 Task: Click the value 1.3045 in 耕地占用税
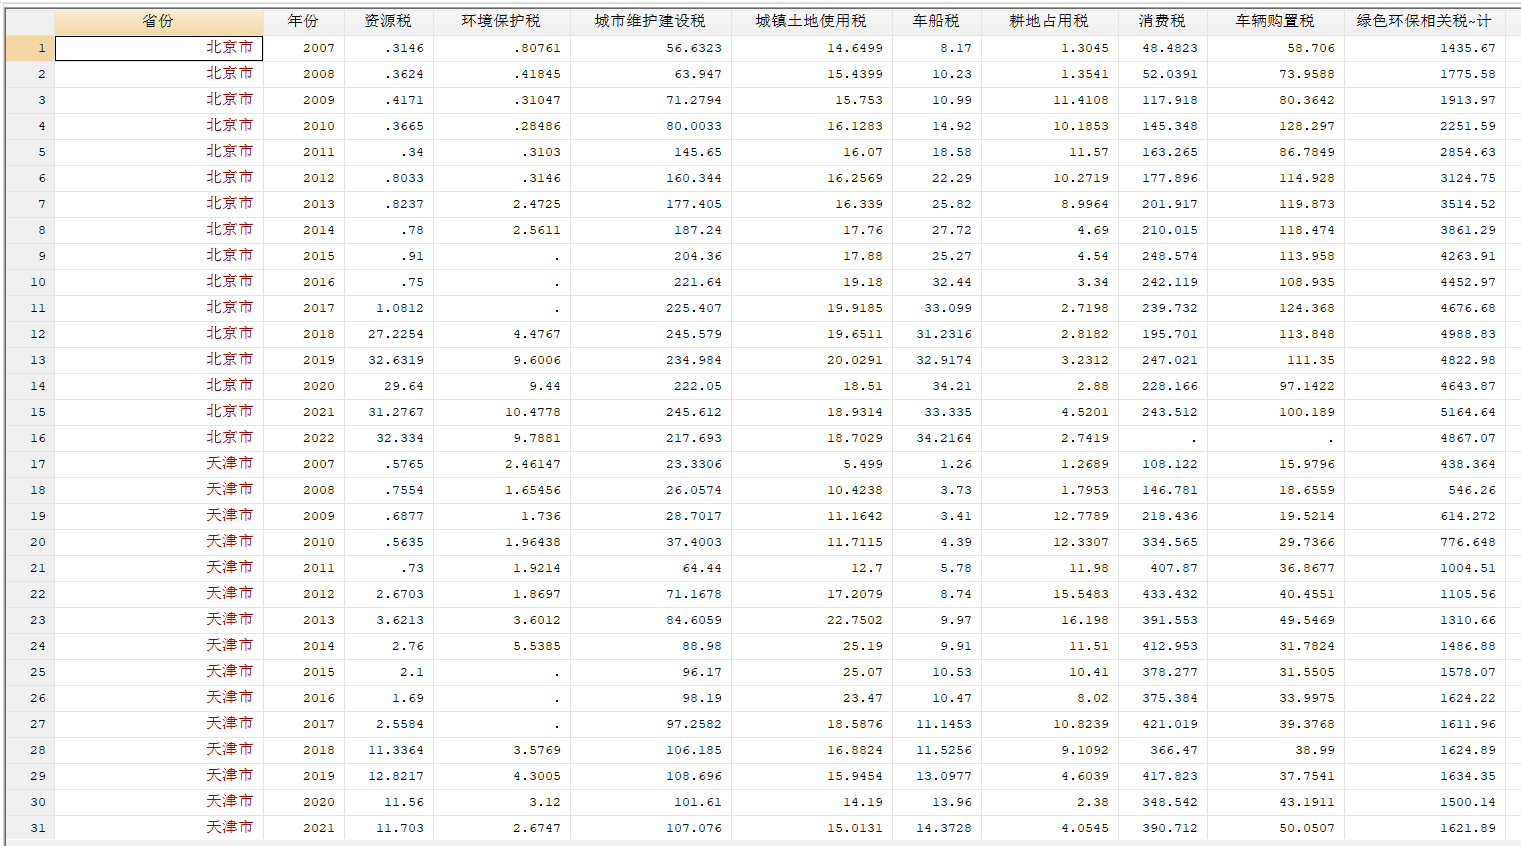pyautogui.click(x=1049, y=48)
